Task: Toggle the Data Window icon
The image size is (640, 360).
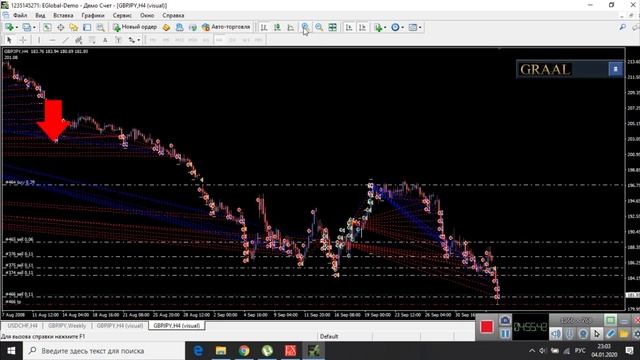Action: (60, 27)
